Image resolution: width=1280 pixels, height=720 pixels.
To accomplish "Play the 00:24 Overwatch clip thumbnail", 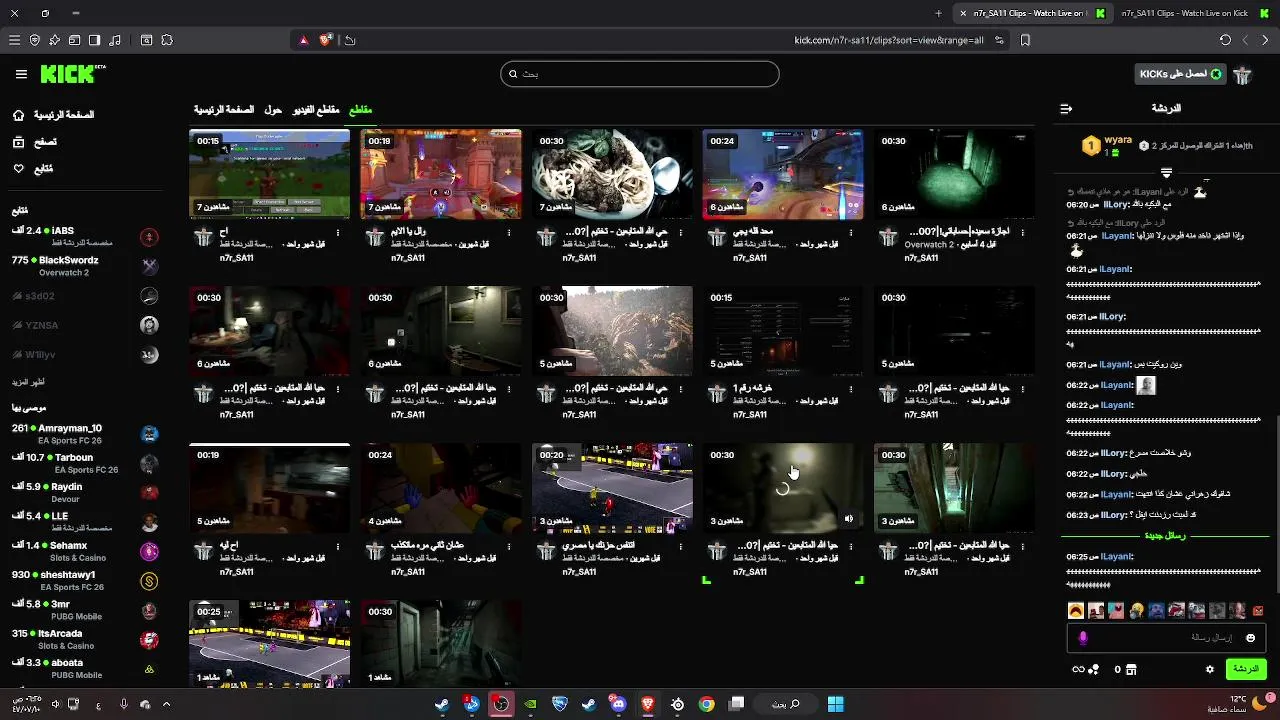I will (783, 174).
